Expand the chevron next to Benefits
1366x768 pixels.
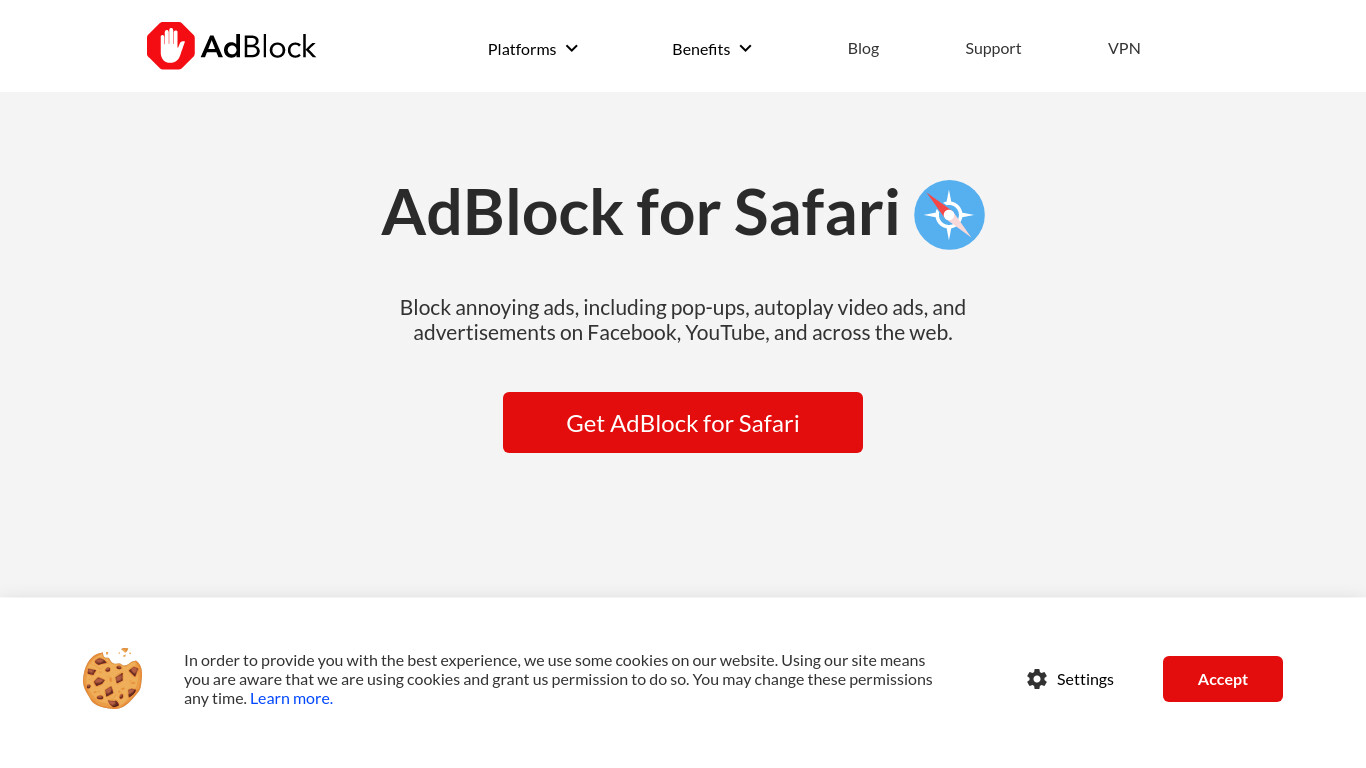(746, 48)
